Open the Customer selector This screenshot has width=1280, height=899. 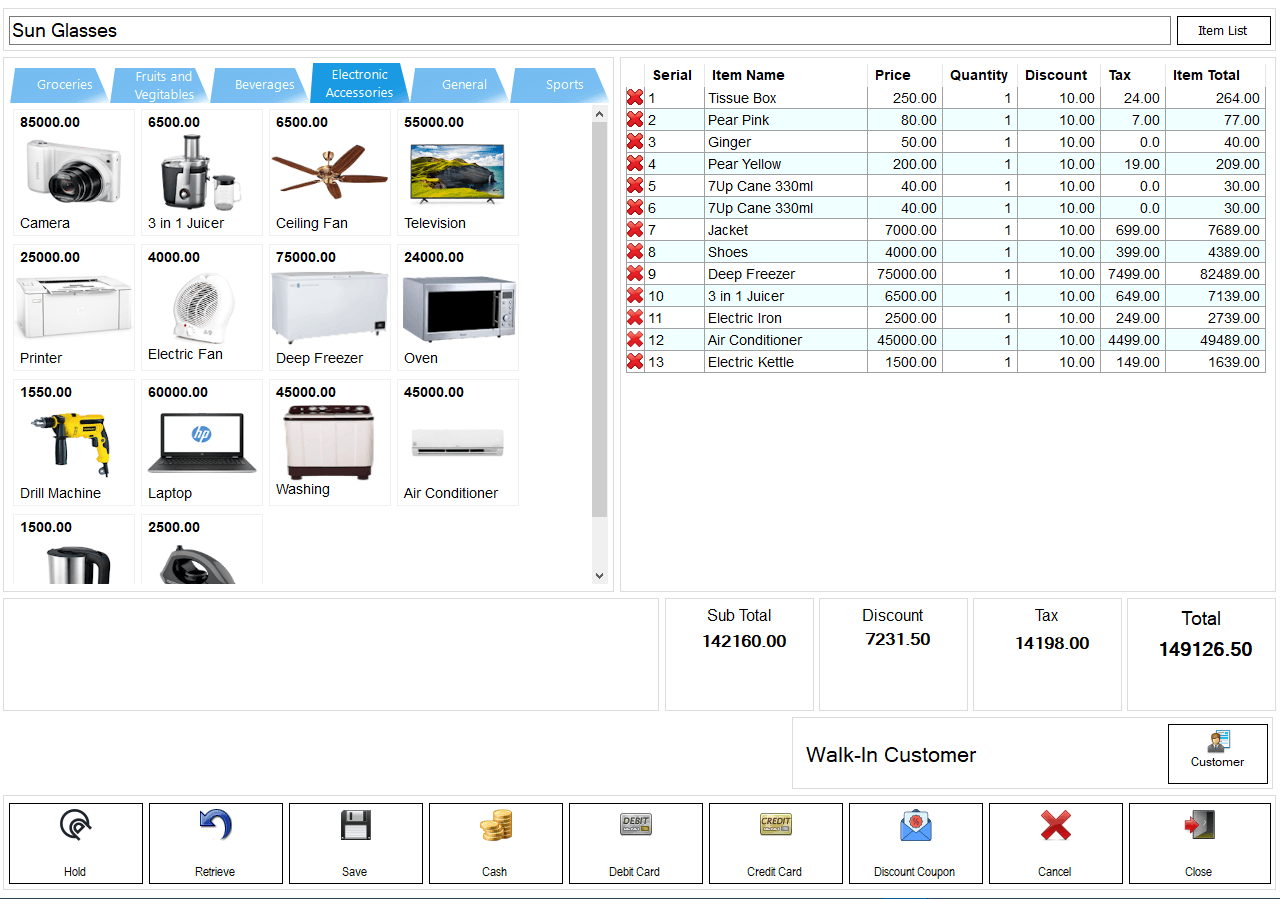point(1217,754)
